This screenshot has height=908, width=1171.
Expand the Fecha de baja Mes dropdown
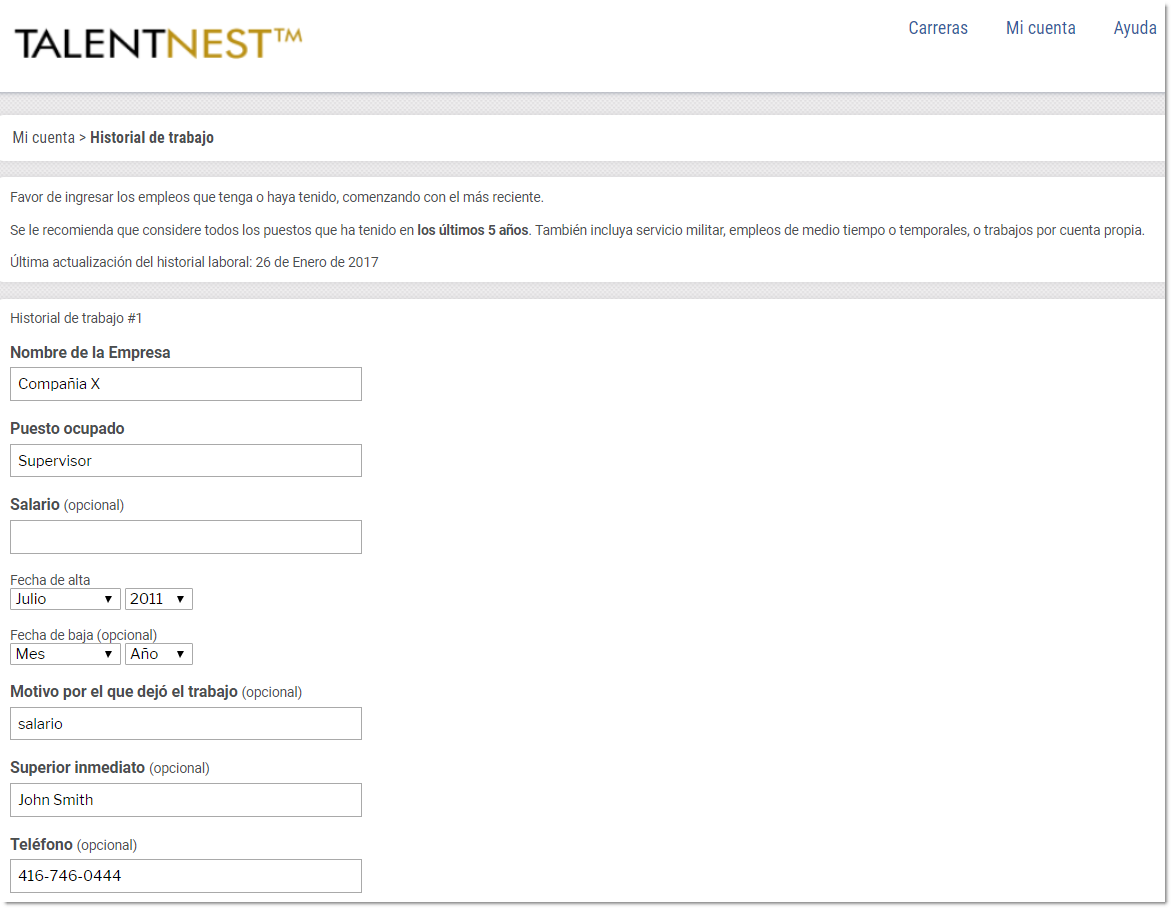(65, 654)
